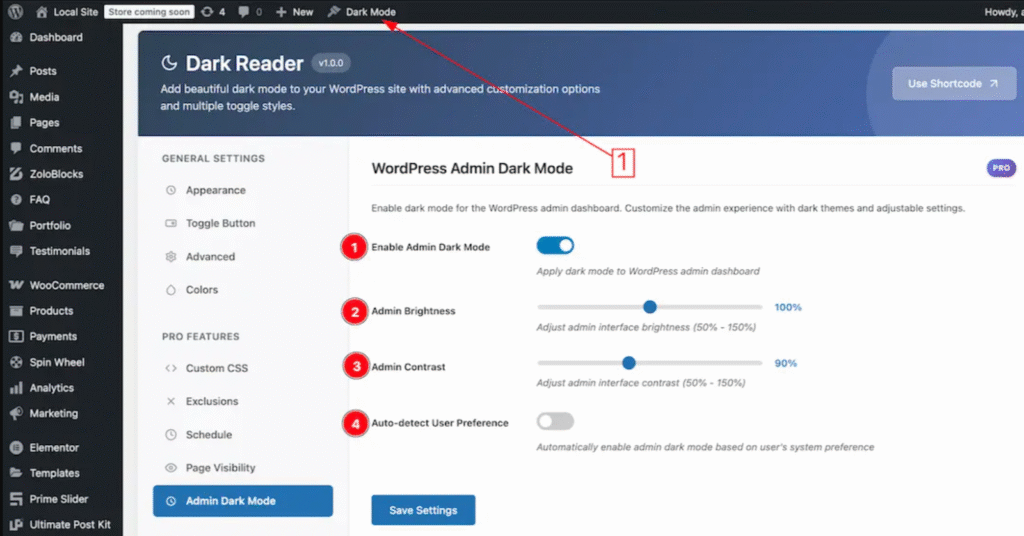Image resolution: width=1024 pixels, height=536 pixels.
Task: Click the Templates folder icon
Action: click(x=16, y=473)
